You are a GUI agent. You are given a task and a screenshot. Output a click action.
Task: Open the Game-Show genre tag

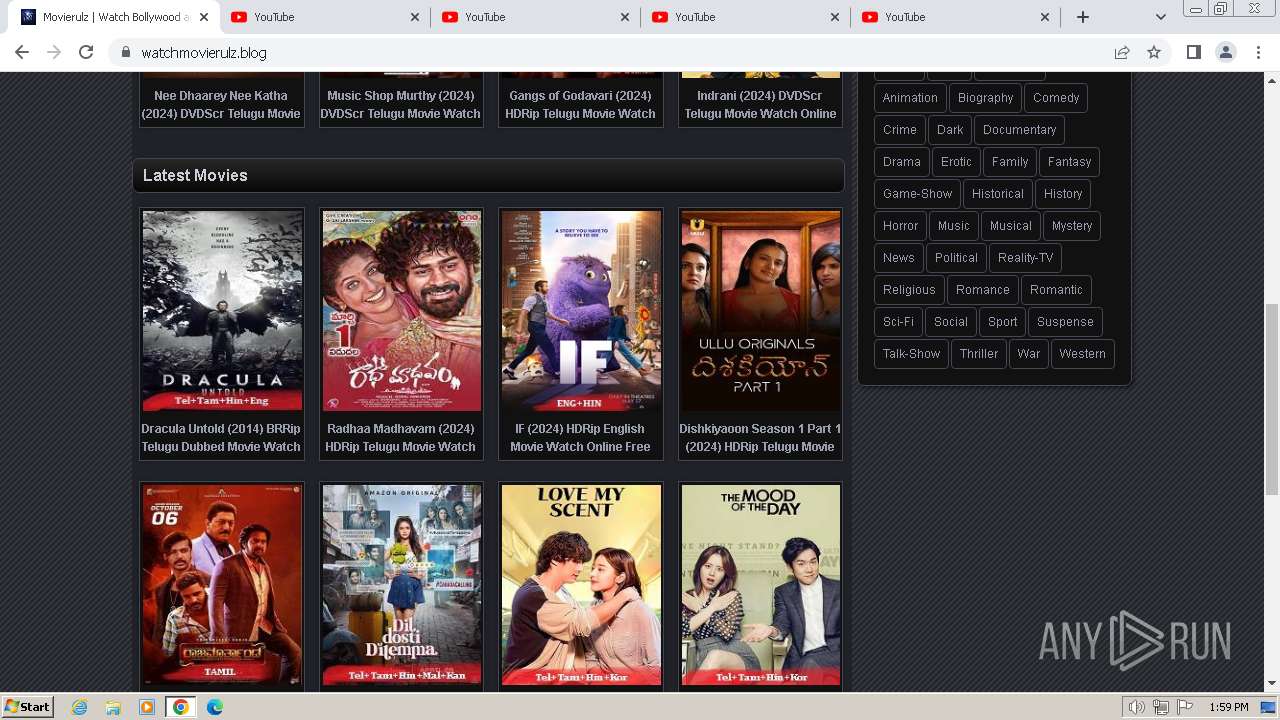pos(917,194)
